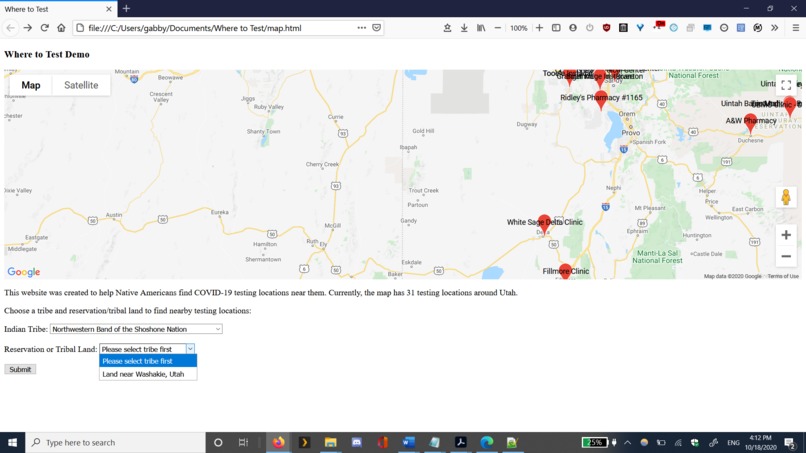This screenshot has width=806, height=453.
Task: Close the Where to Test tab
Action: point(108,9)
